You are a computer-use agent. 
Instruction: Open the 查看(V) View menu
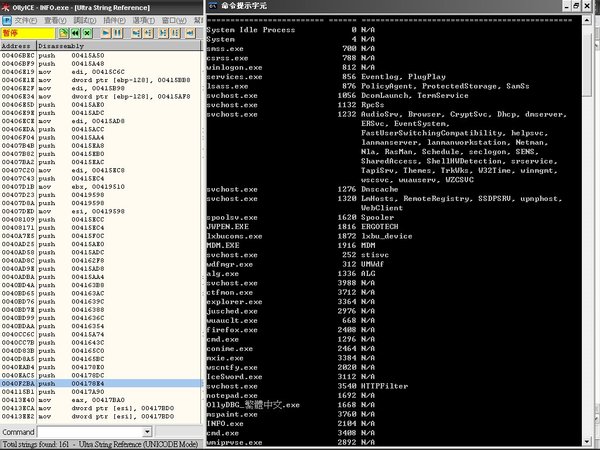[x=54, y=19]
